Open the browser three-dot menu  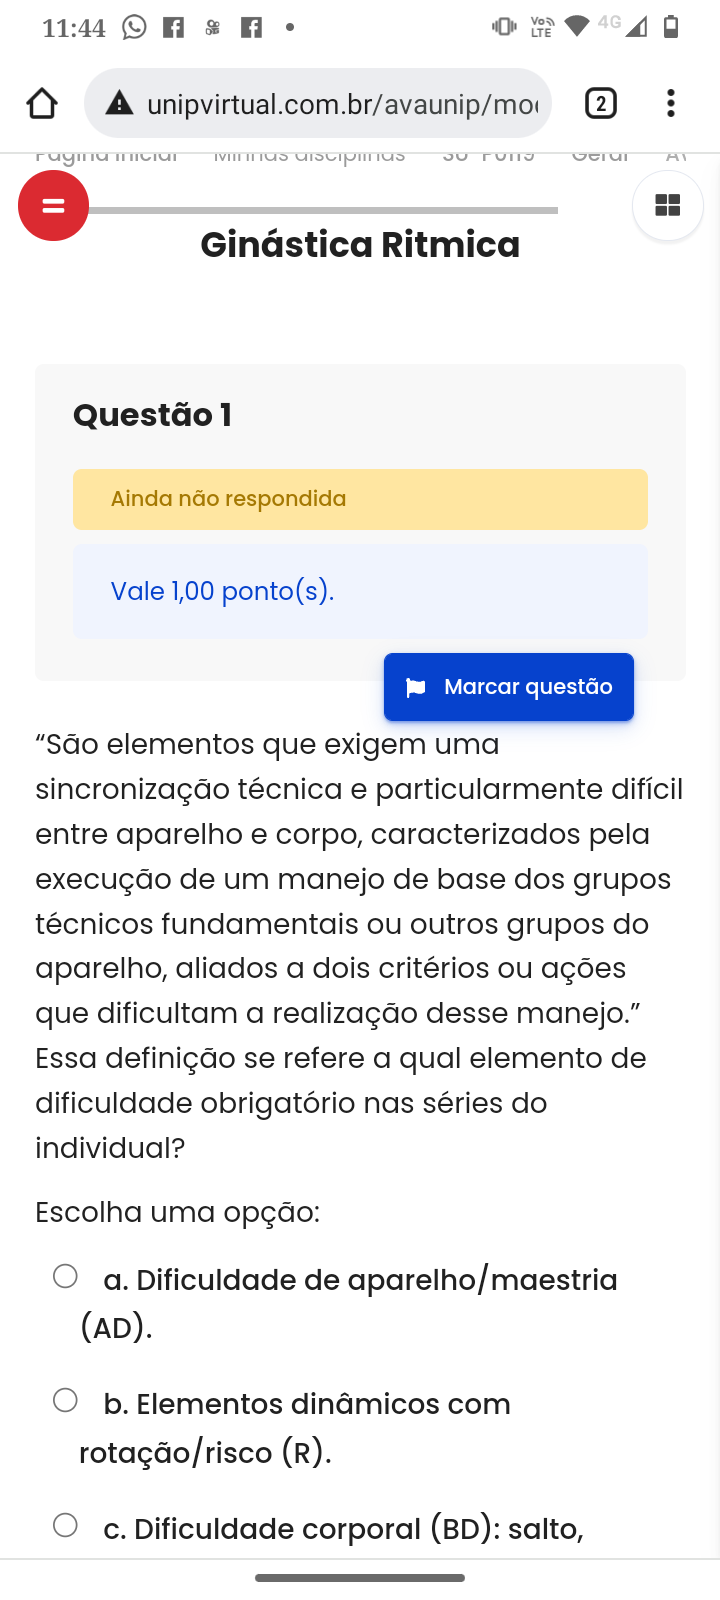point(671,103)
